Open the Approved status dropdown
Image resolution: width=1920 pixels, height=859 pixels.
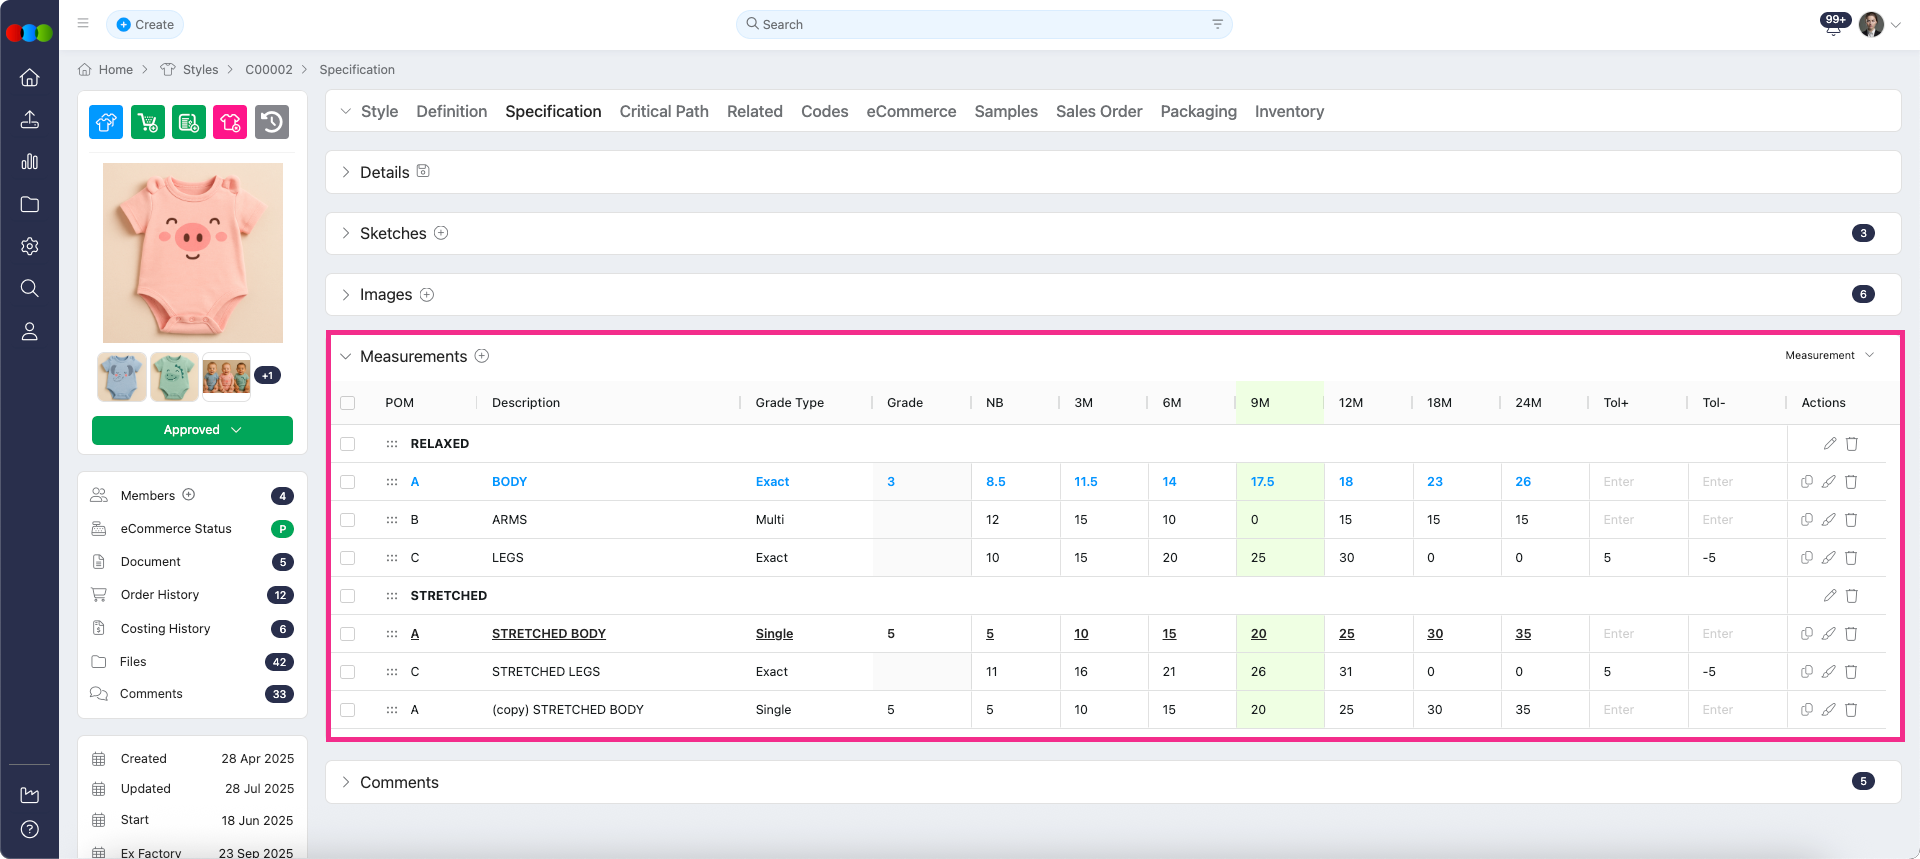(192, 430)
